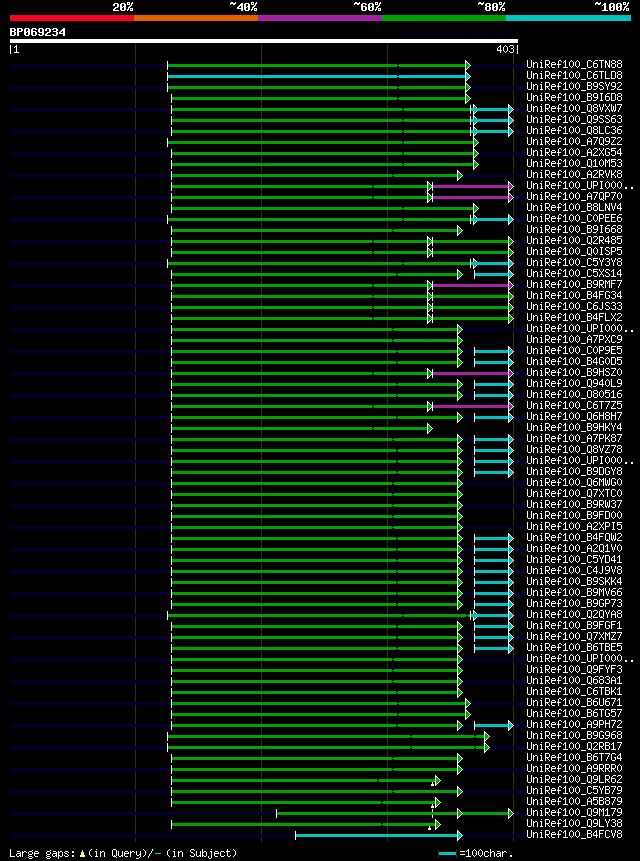The image size is (640, 861).
Task: Open the UniRef100_B4G0D5 entry
Action: (x=574, y=361)
